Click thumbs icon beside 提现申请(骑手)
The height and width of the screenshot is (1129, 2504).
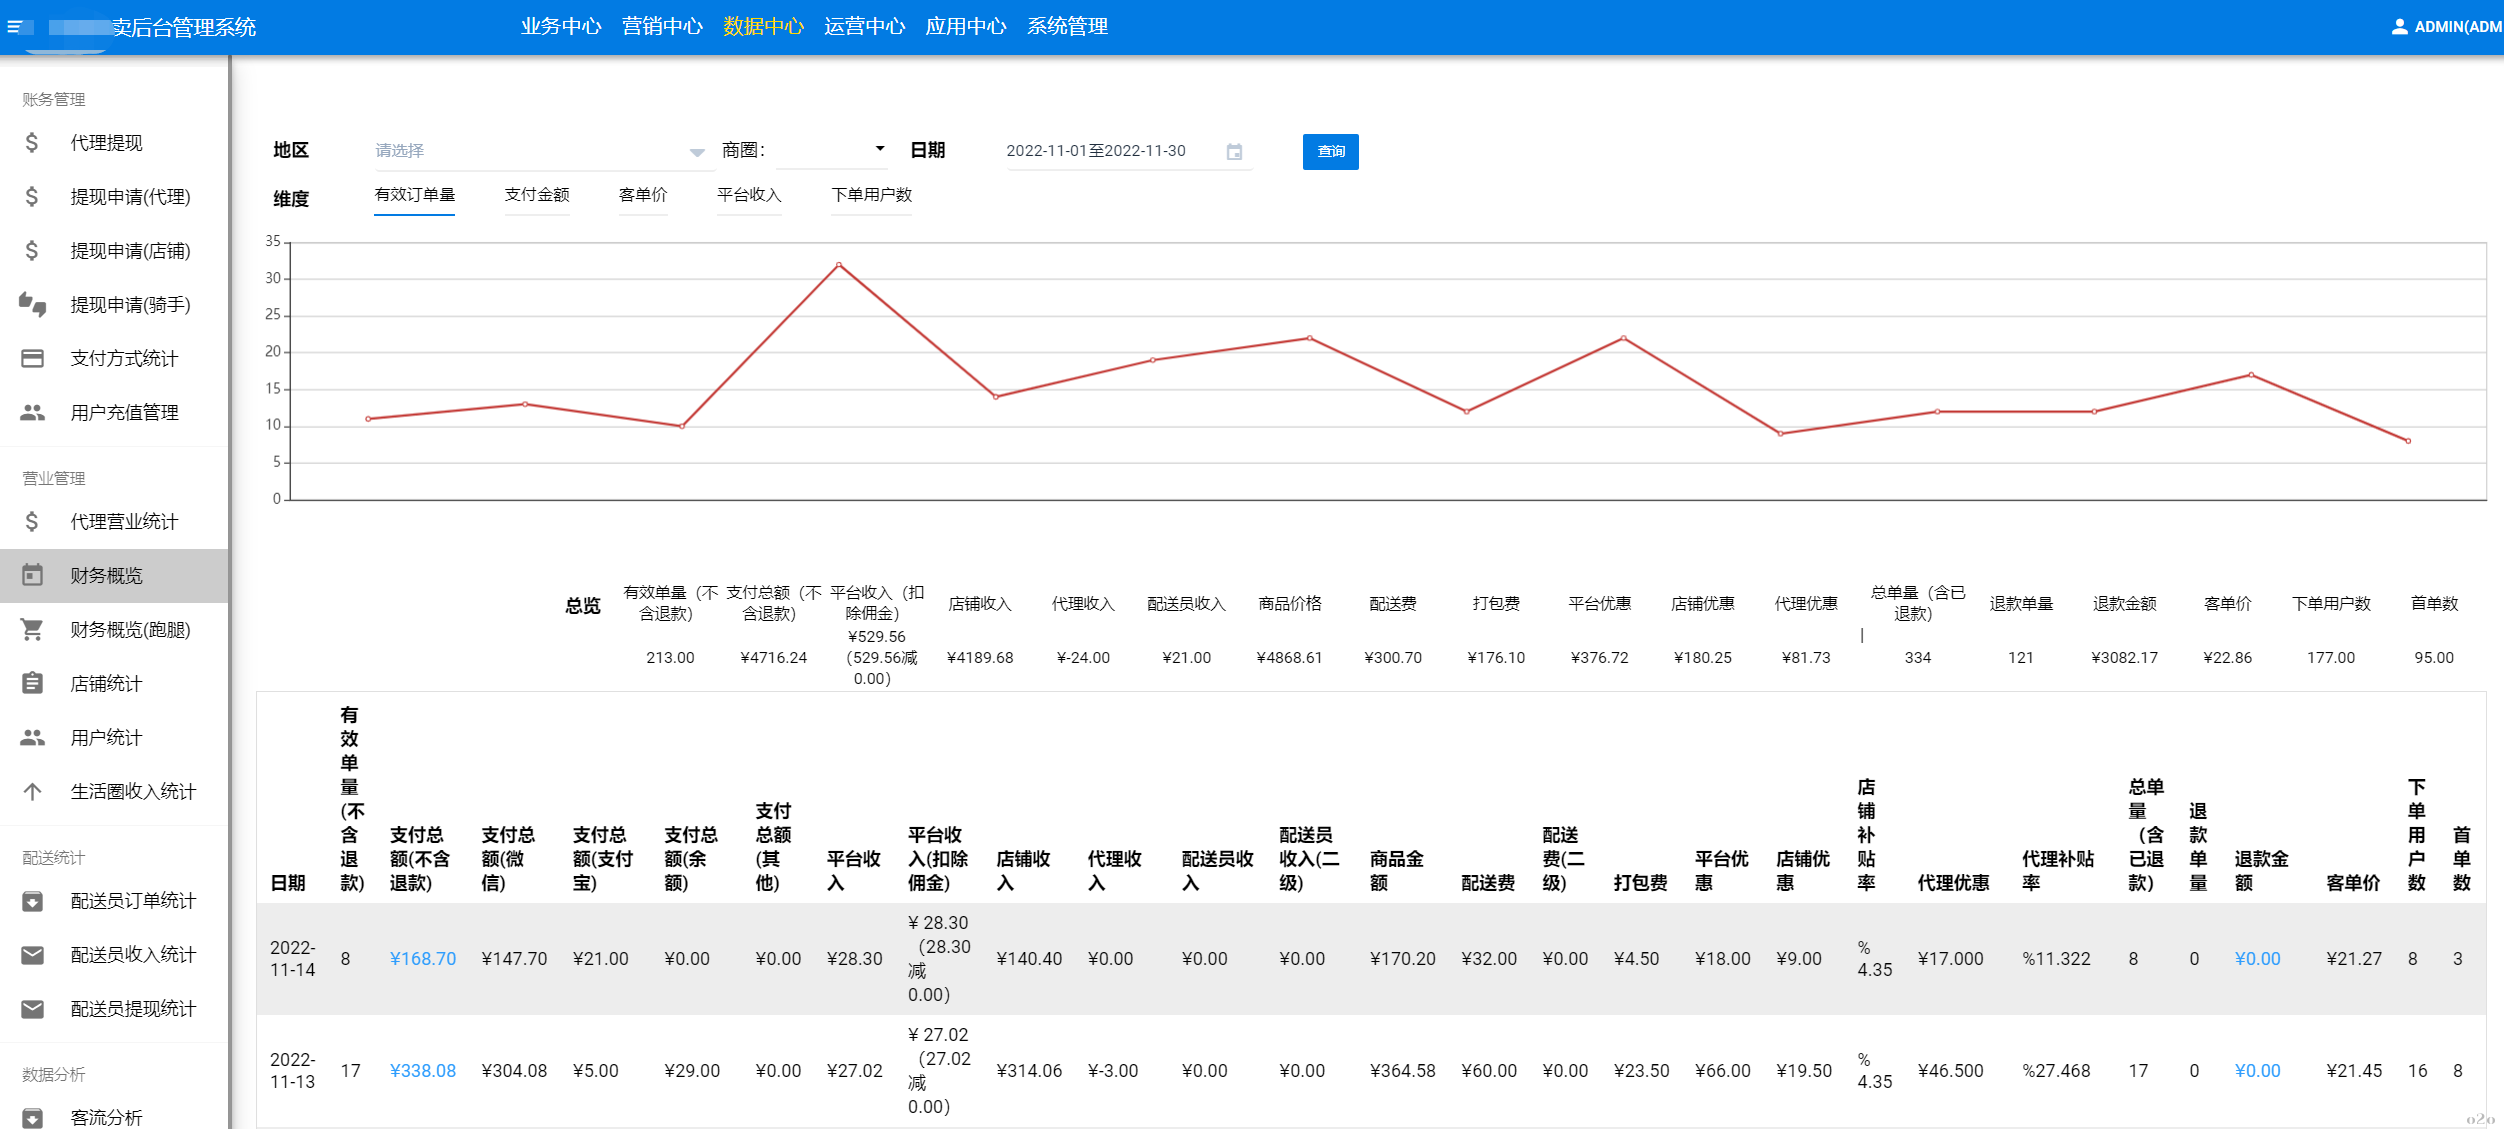pyautogui.click(x=32, y=304)
